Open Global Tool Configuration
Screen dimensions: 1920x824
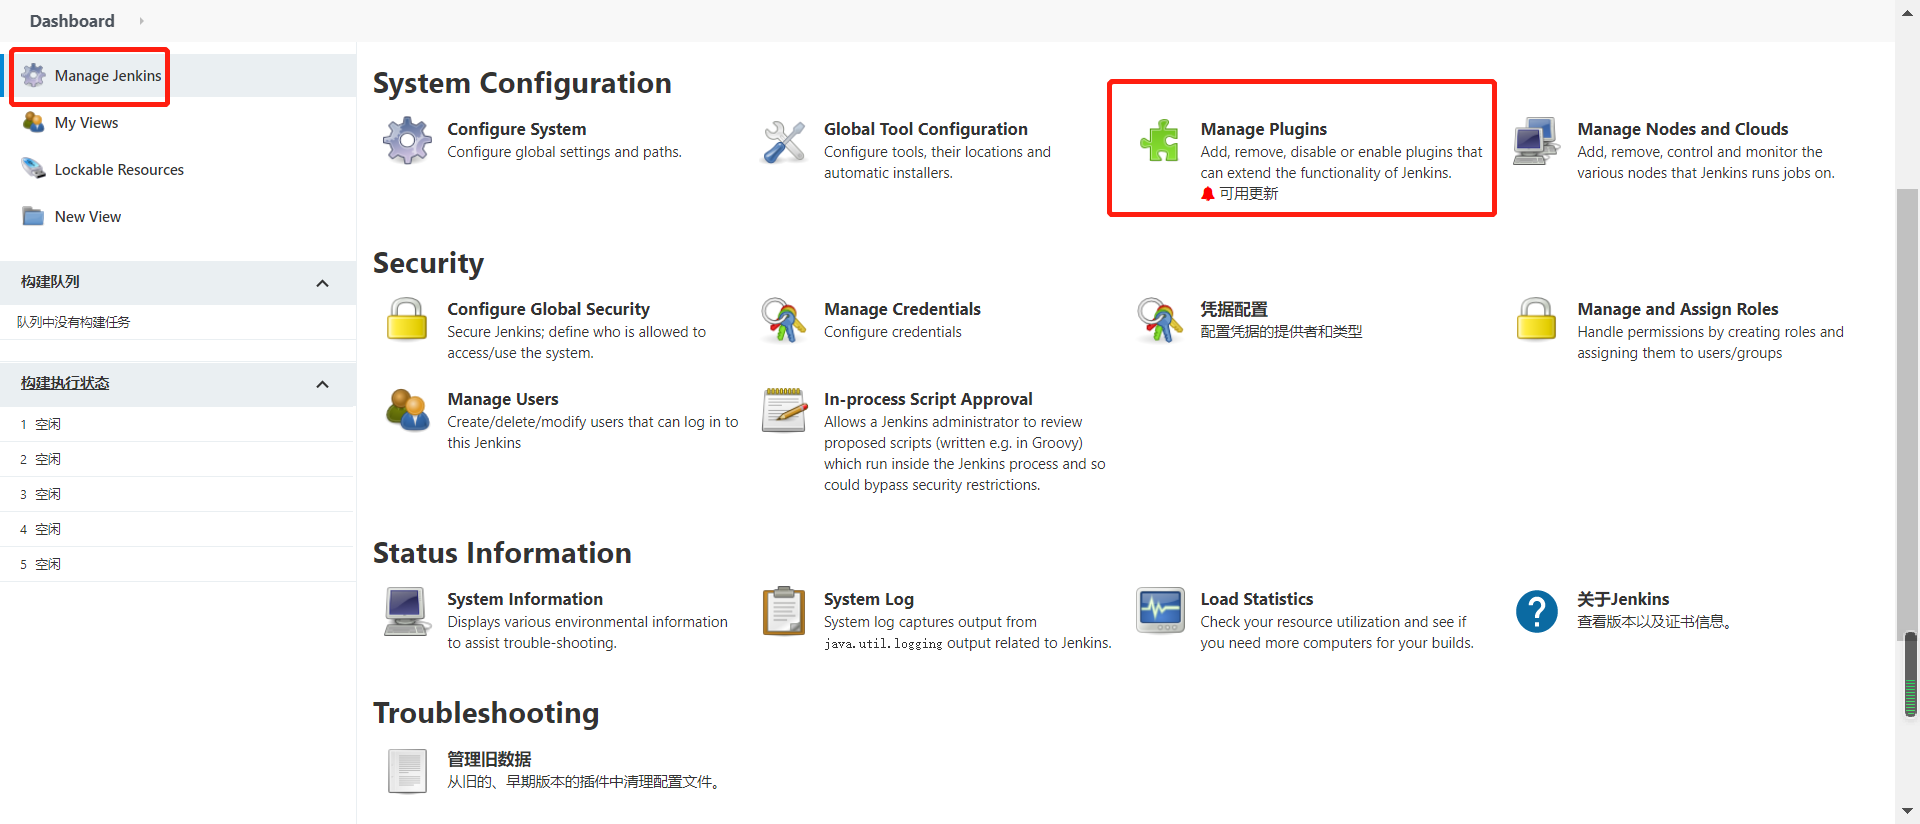click(x=926, y=129)
